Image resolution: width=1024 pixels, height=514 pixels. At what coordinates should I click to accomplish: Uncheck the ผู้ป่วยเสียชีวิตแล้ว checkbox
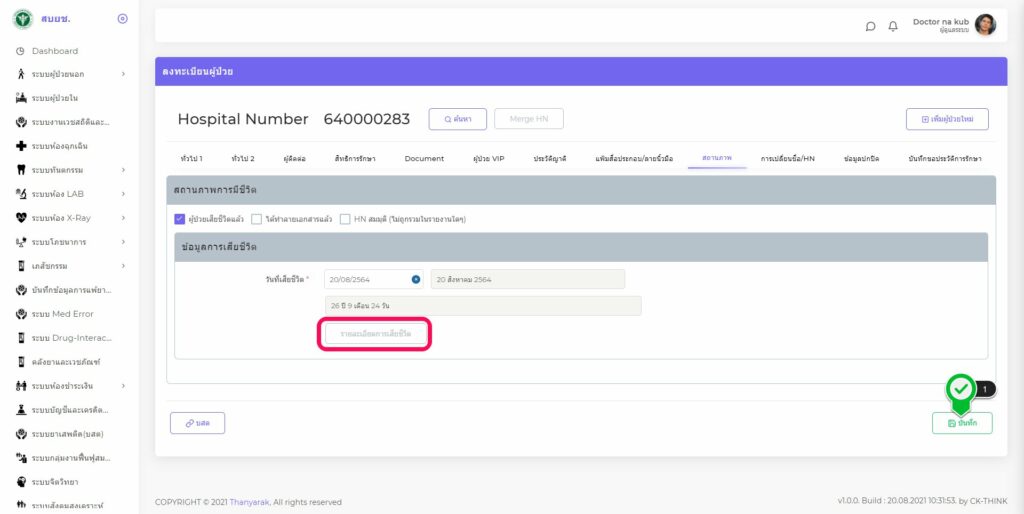pos(179,219)
